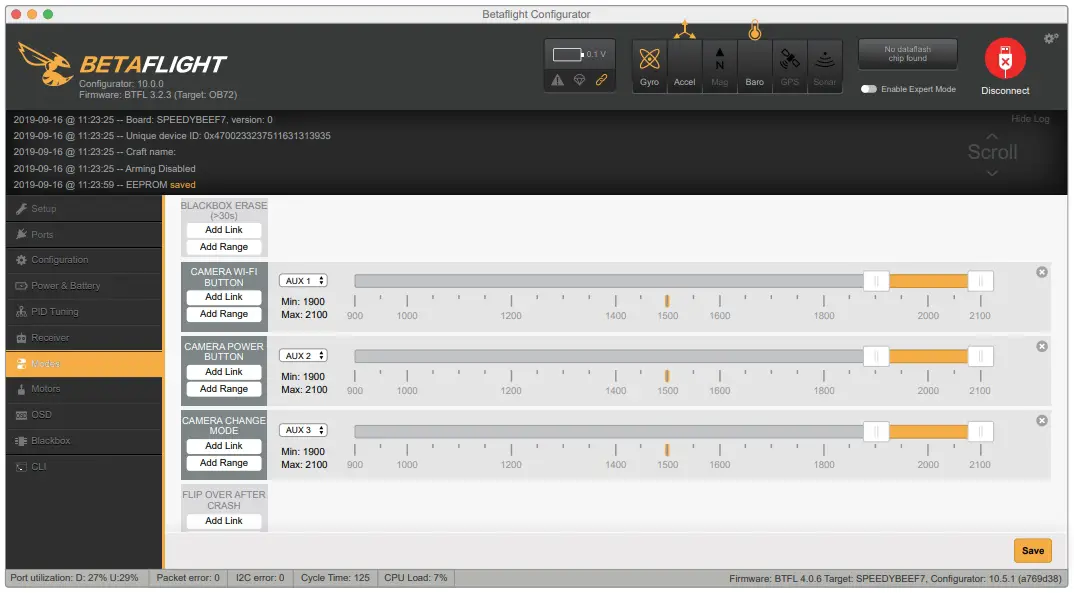The height and width of the screenshot is (593, 1074).
Task: Click the Baro sensor icon
Action: (x=754, y=60)
